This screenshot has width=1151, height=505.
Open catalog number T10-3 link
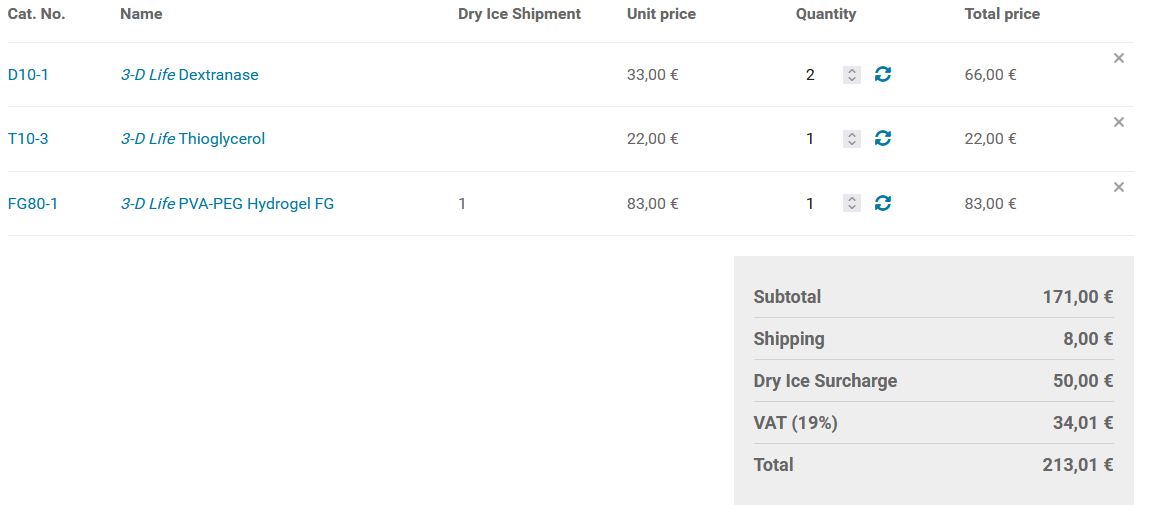pos(28,139)
